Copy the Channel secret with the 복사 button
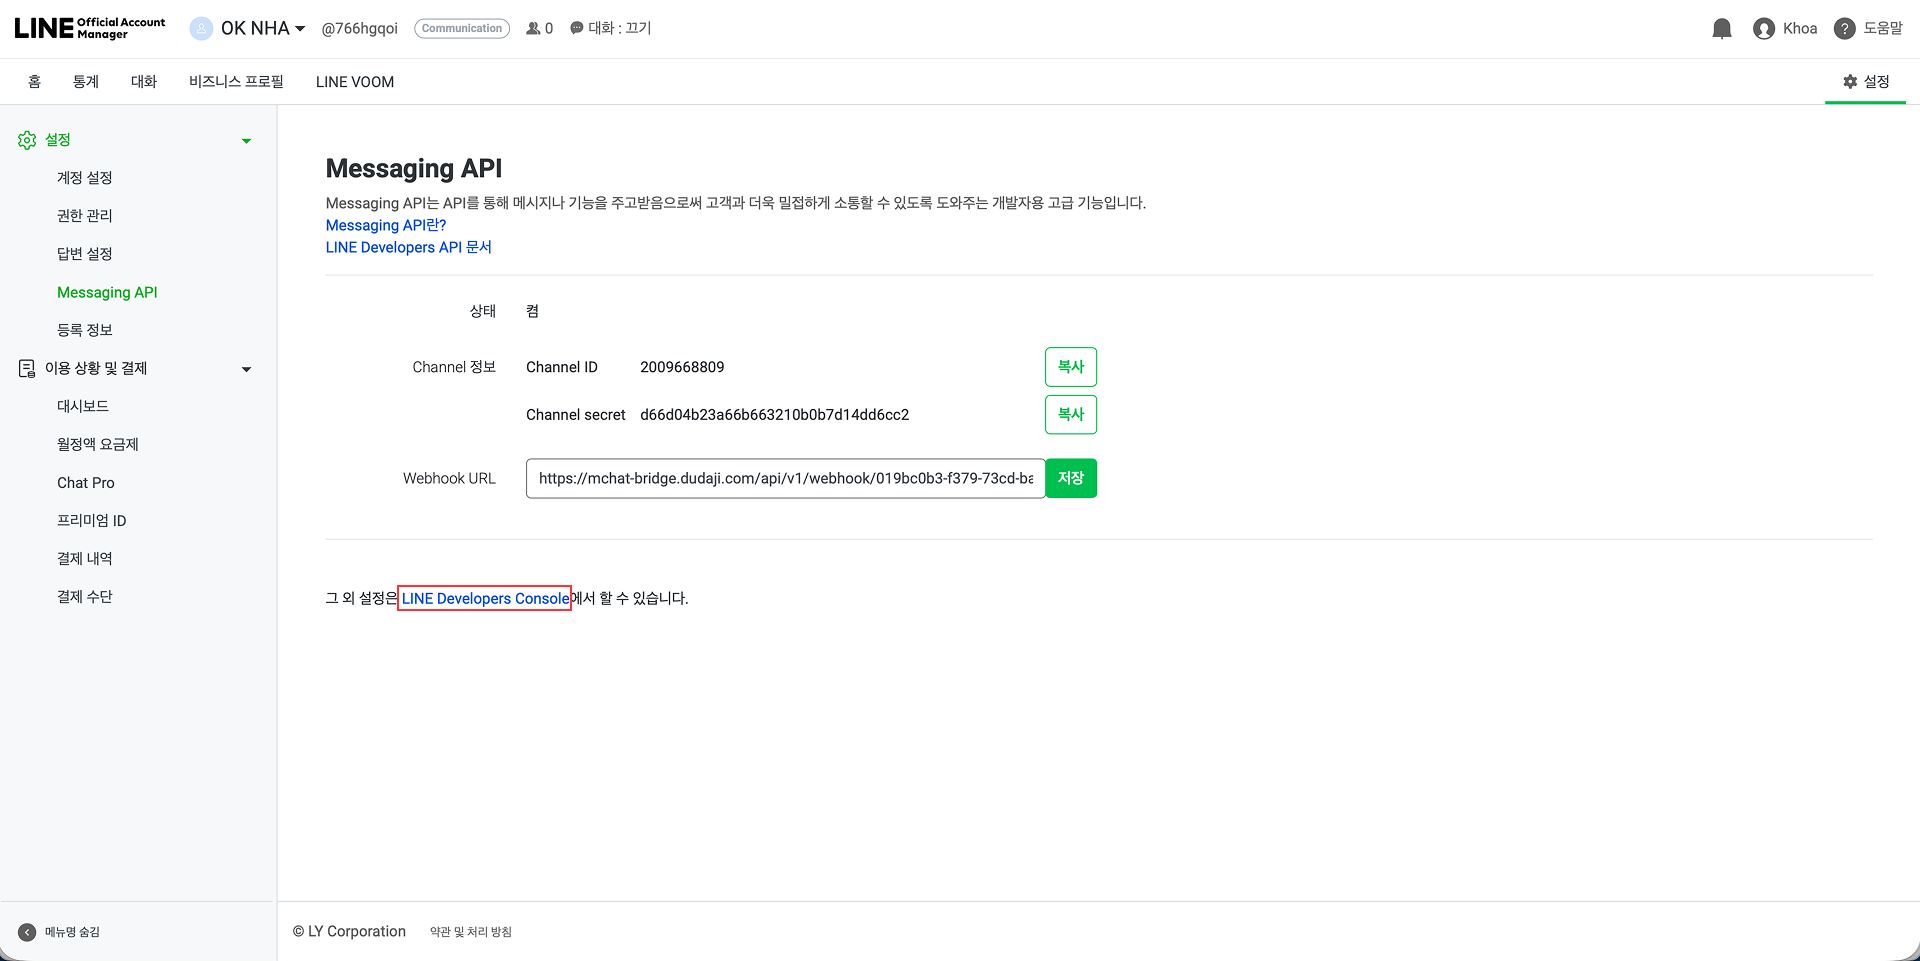This screenshot has width=1920, height=961. 1070,414
